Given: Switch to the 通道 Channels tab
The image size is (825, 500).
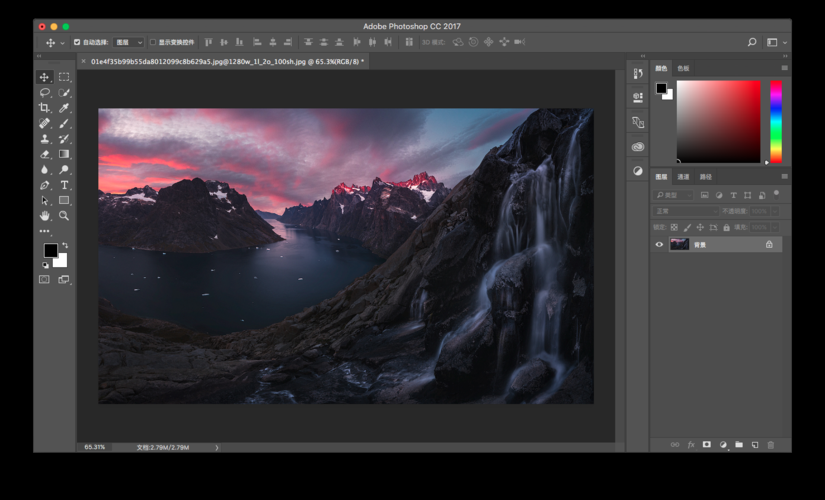Looking at the screenshot, I should pos(683,177).
